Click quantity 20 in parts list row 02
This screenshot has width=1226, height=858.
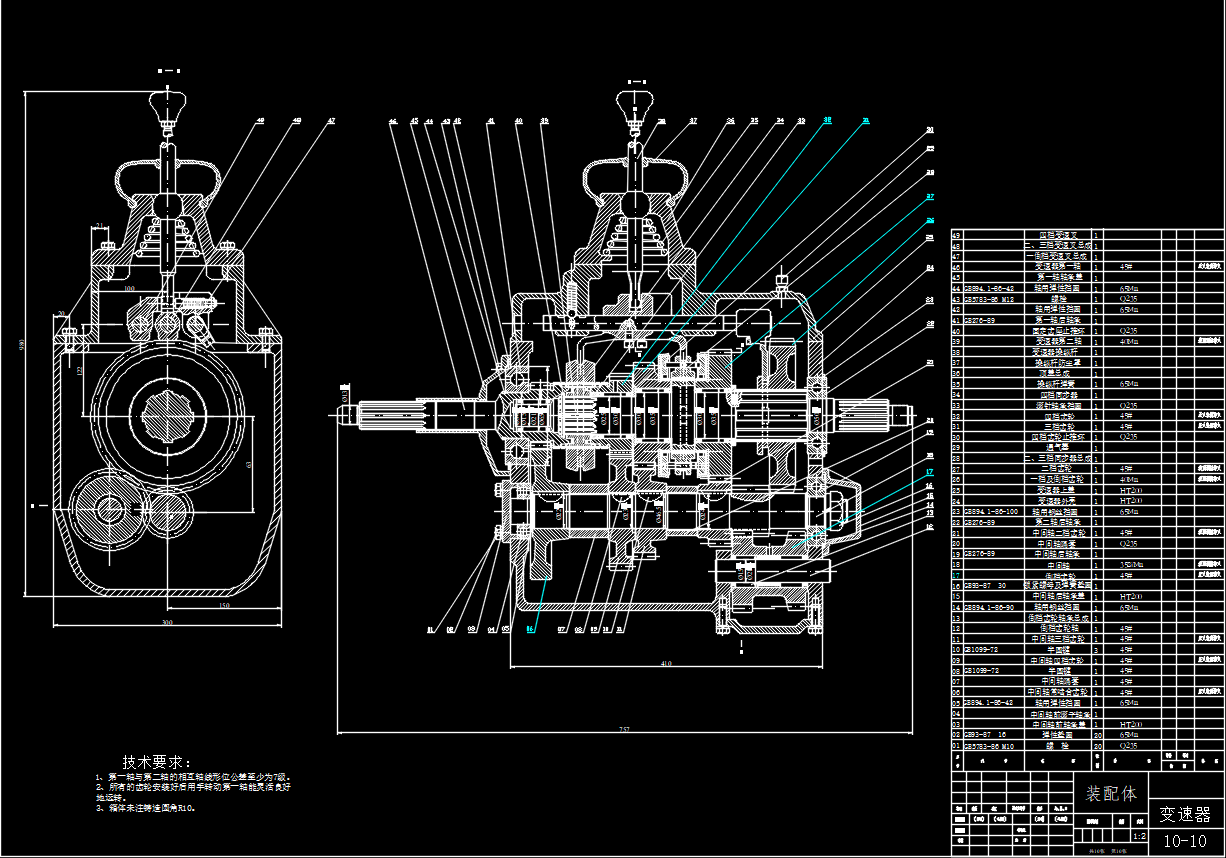click(1097, 735)
